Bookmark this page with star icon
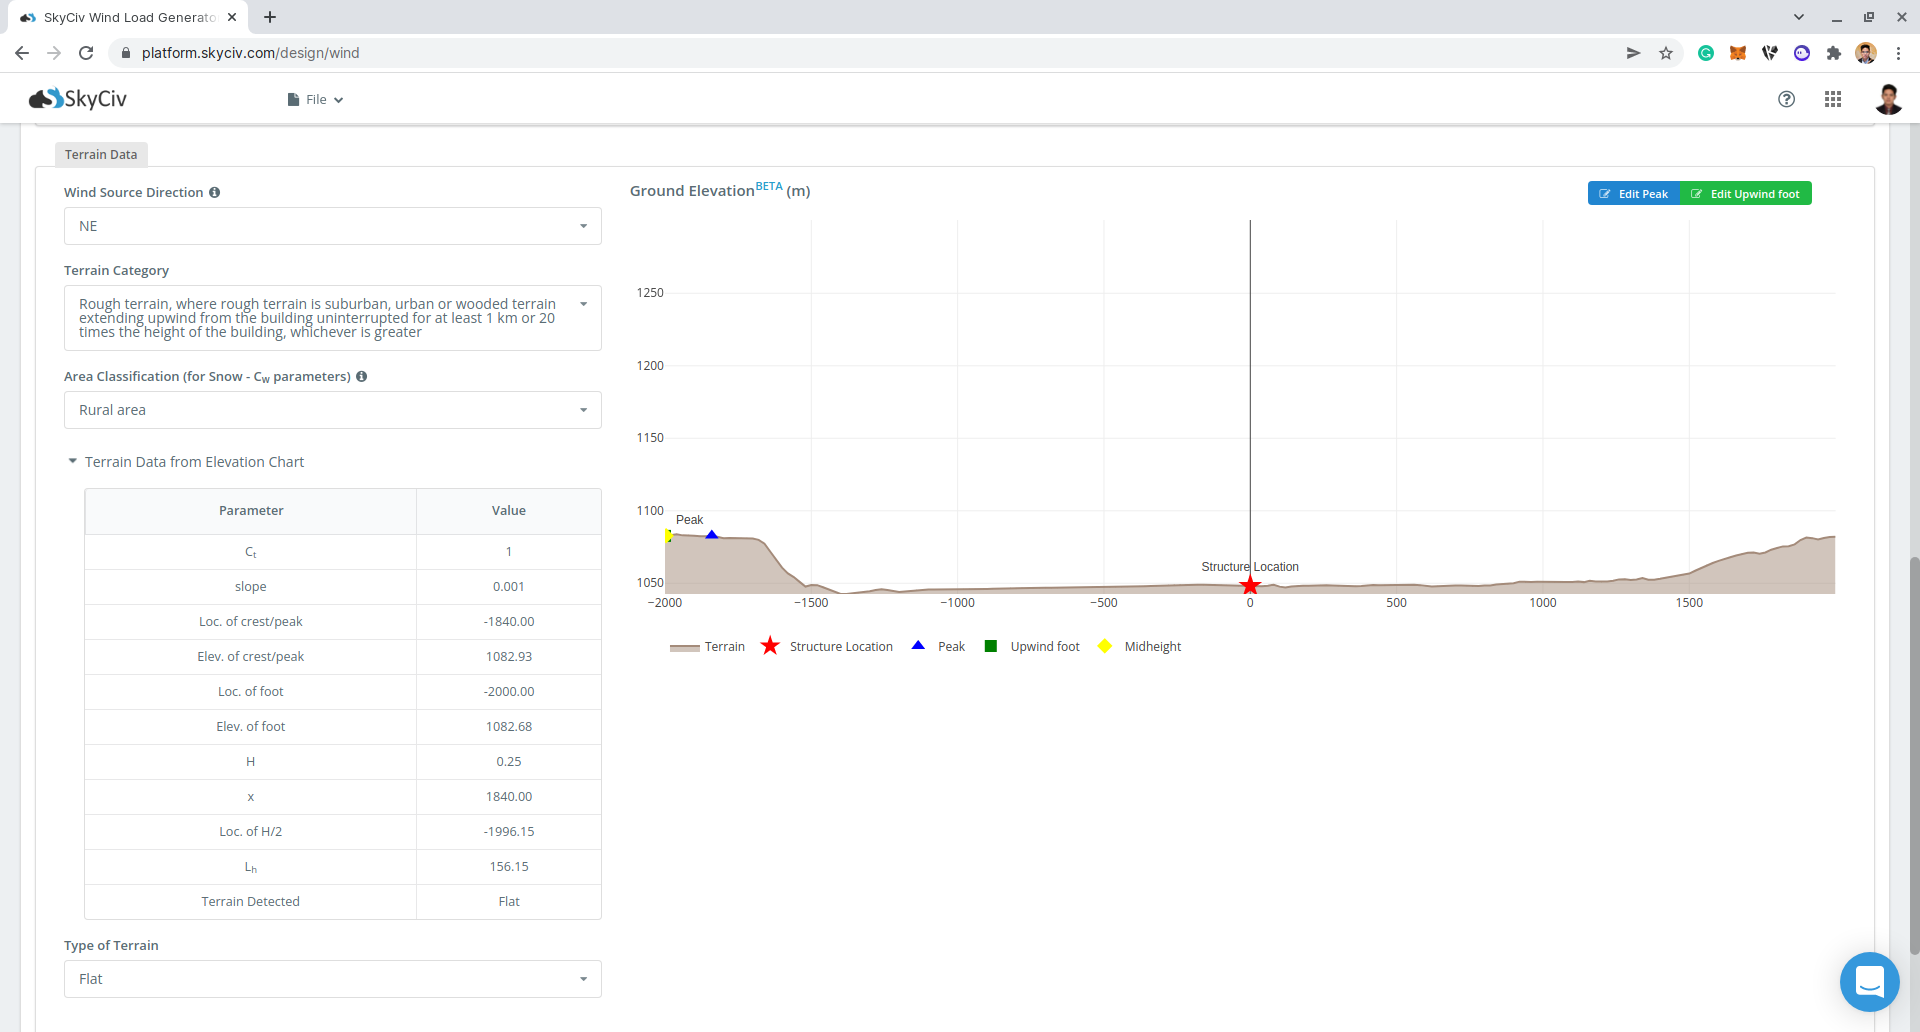The image size is (1920, 1032). coord(1665,53)
